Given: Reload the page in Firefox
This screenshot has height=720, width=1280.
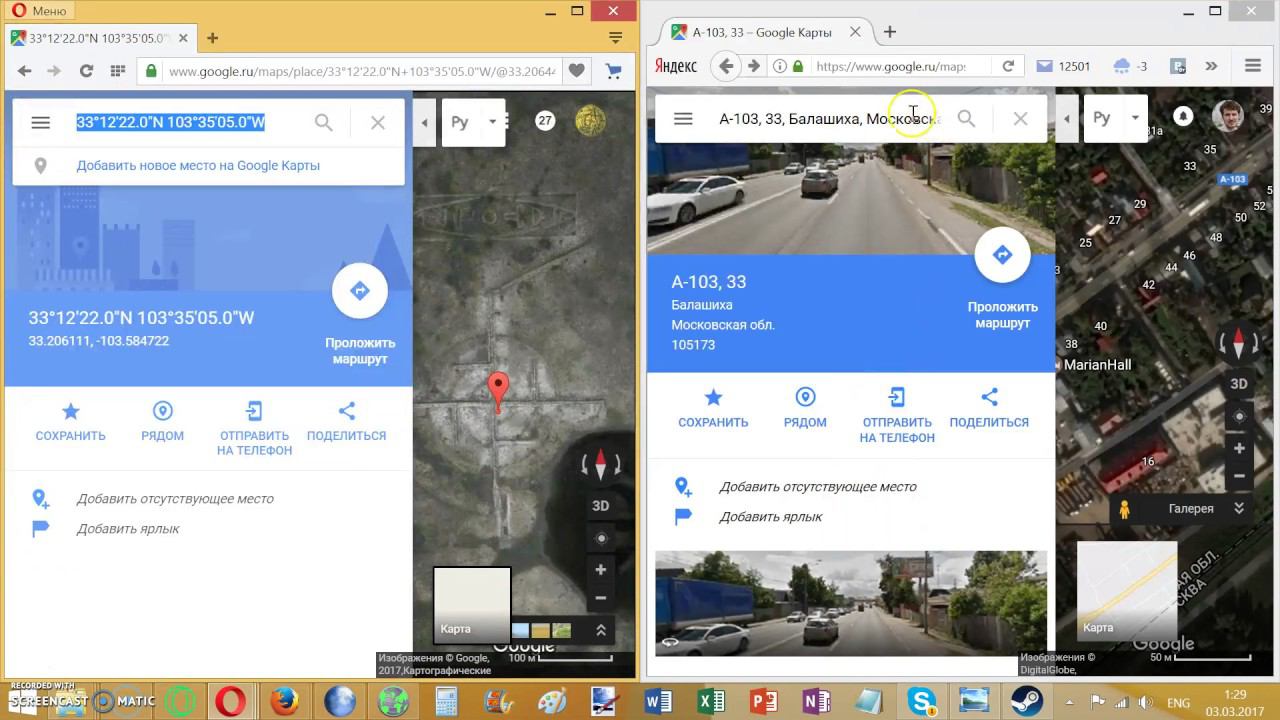Looking at the screenshot, I should pos(1008,66).
